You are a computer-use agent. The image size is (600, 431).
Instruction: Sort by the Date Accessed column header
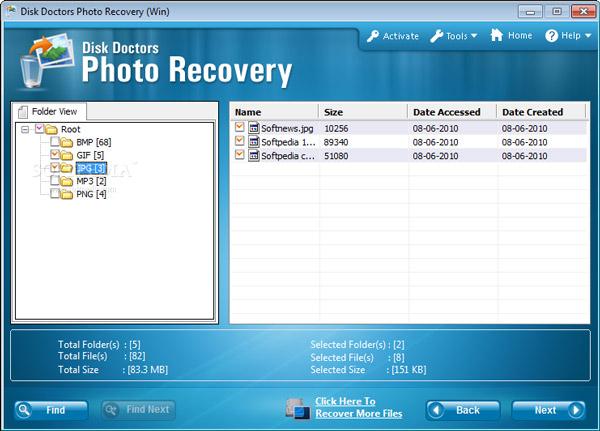452,112
